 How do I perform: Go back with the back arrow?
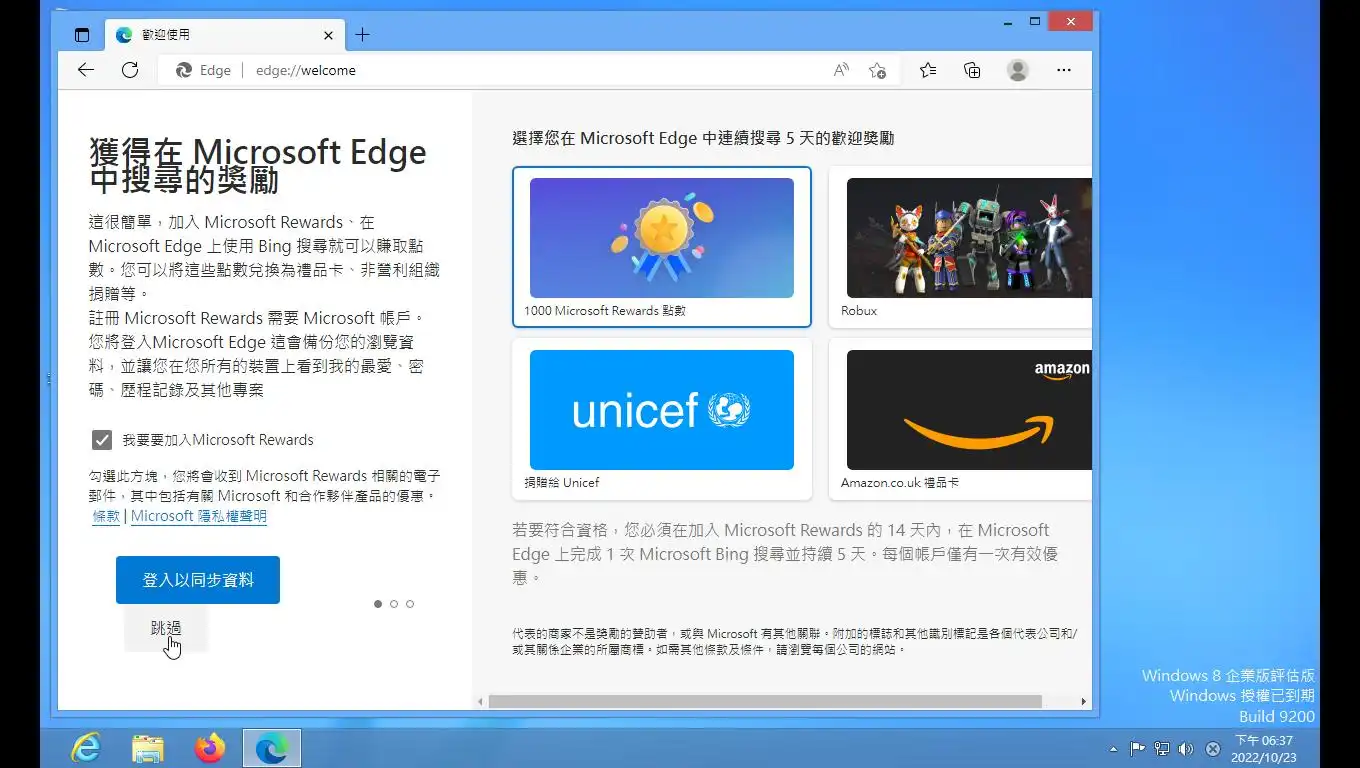86,70
